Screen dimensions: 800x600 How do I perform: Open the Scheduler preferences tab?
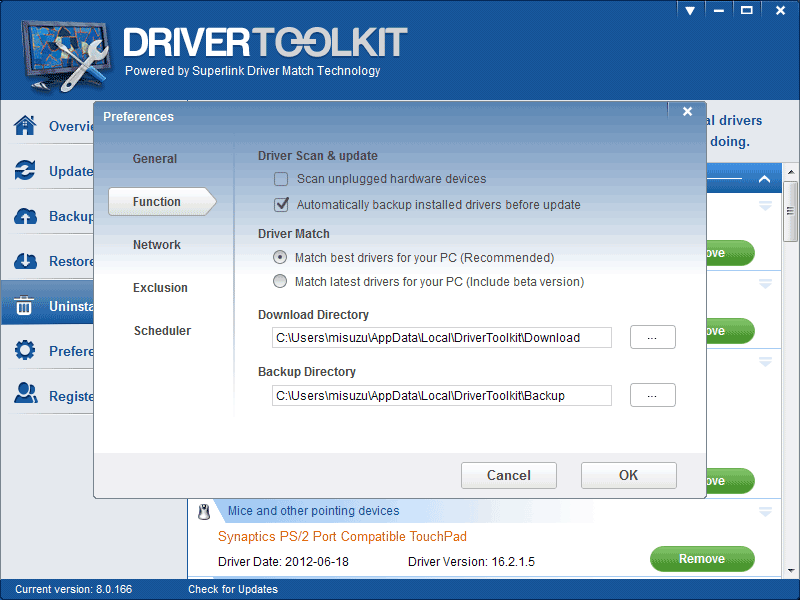[162, 331]
